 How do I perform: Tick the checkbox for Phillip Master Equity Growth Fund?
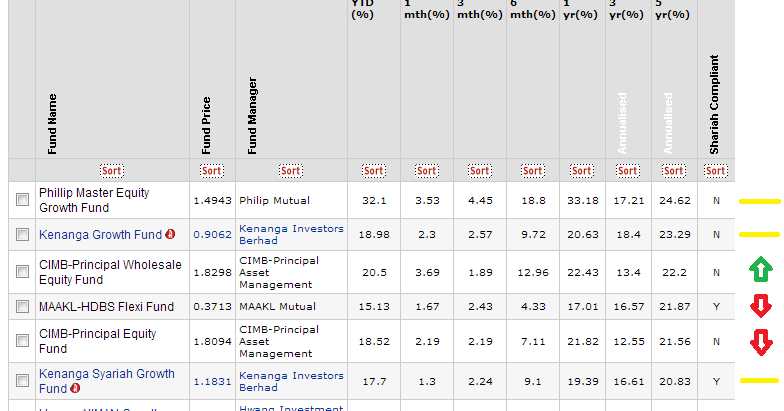(22, 200)
